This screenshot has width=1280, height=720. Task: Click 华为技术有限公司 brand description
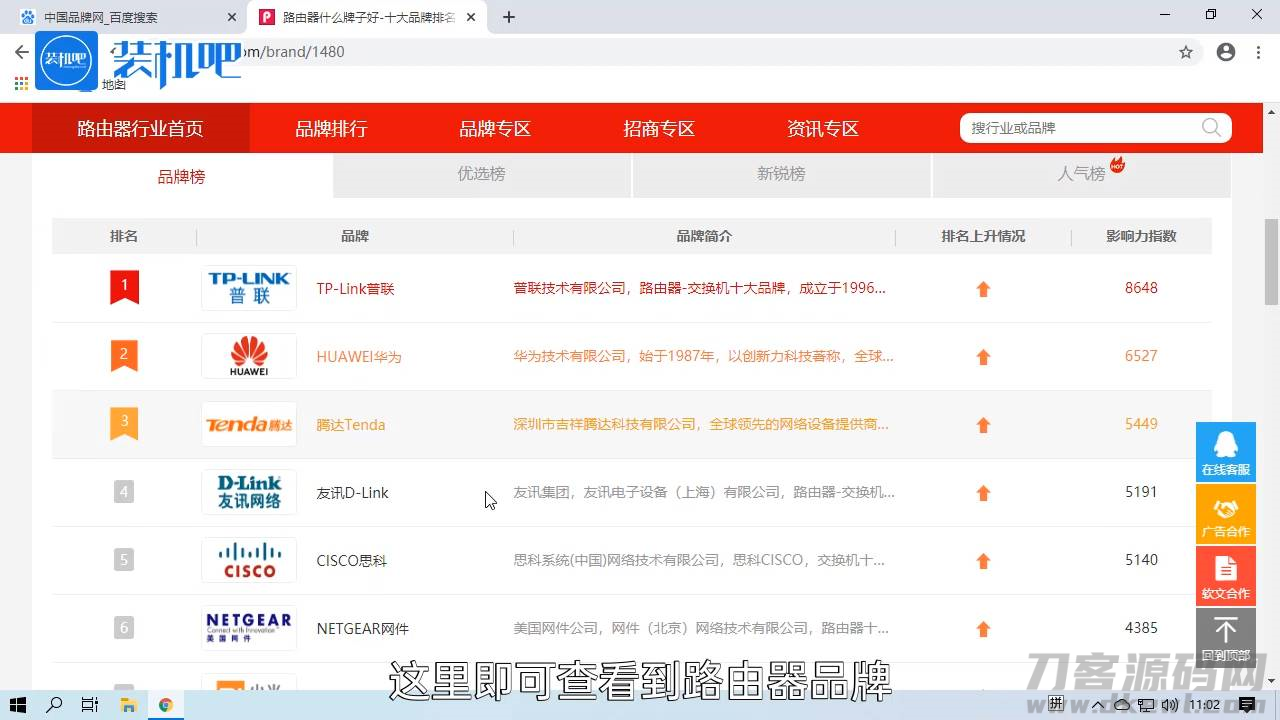(x=704, y=356)
